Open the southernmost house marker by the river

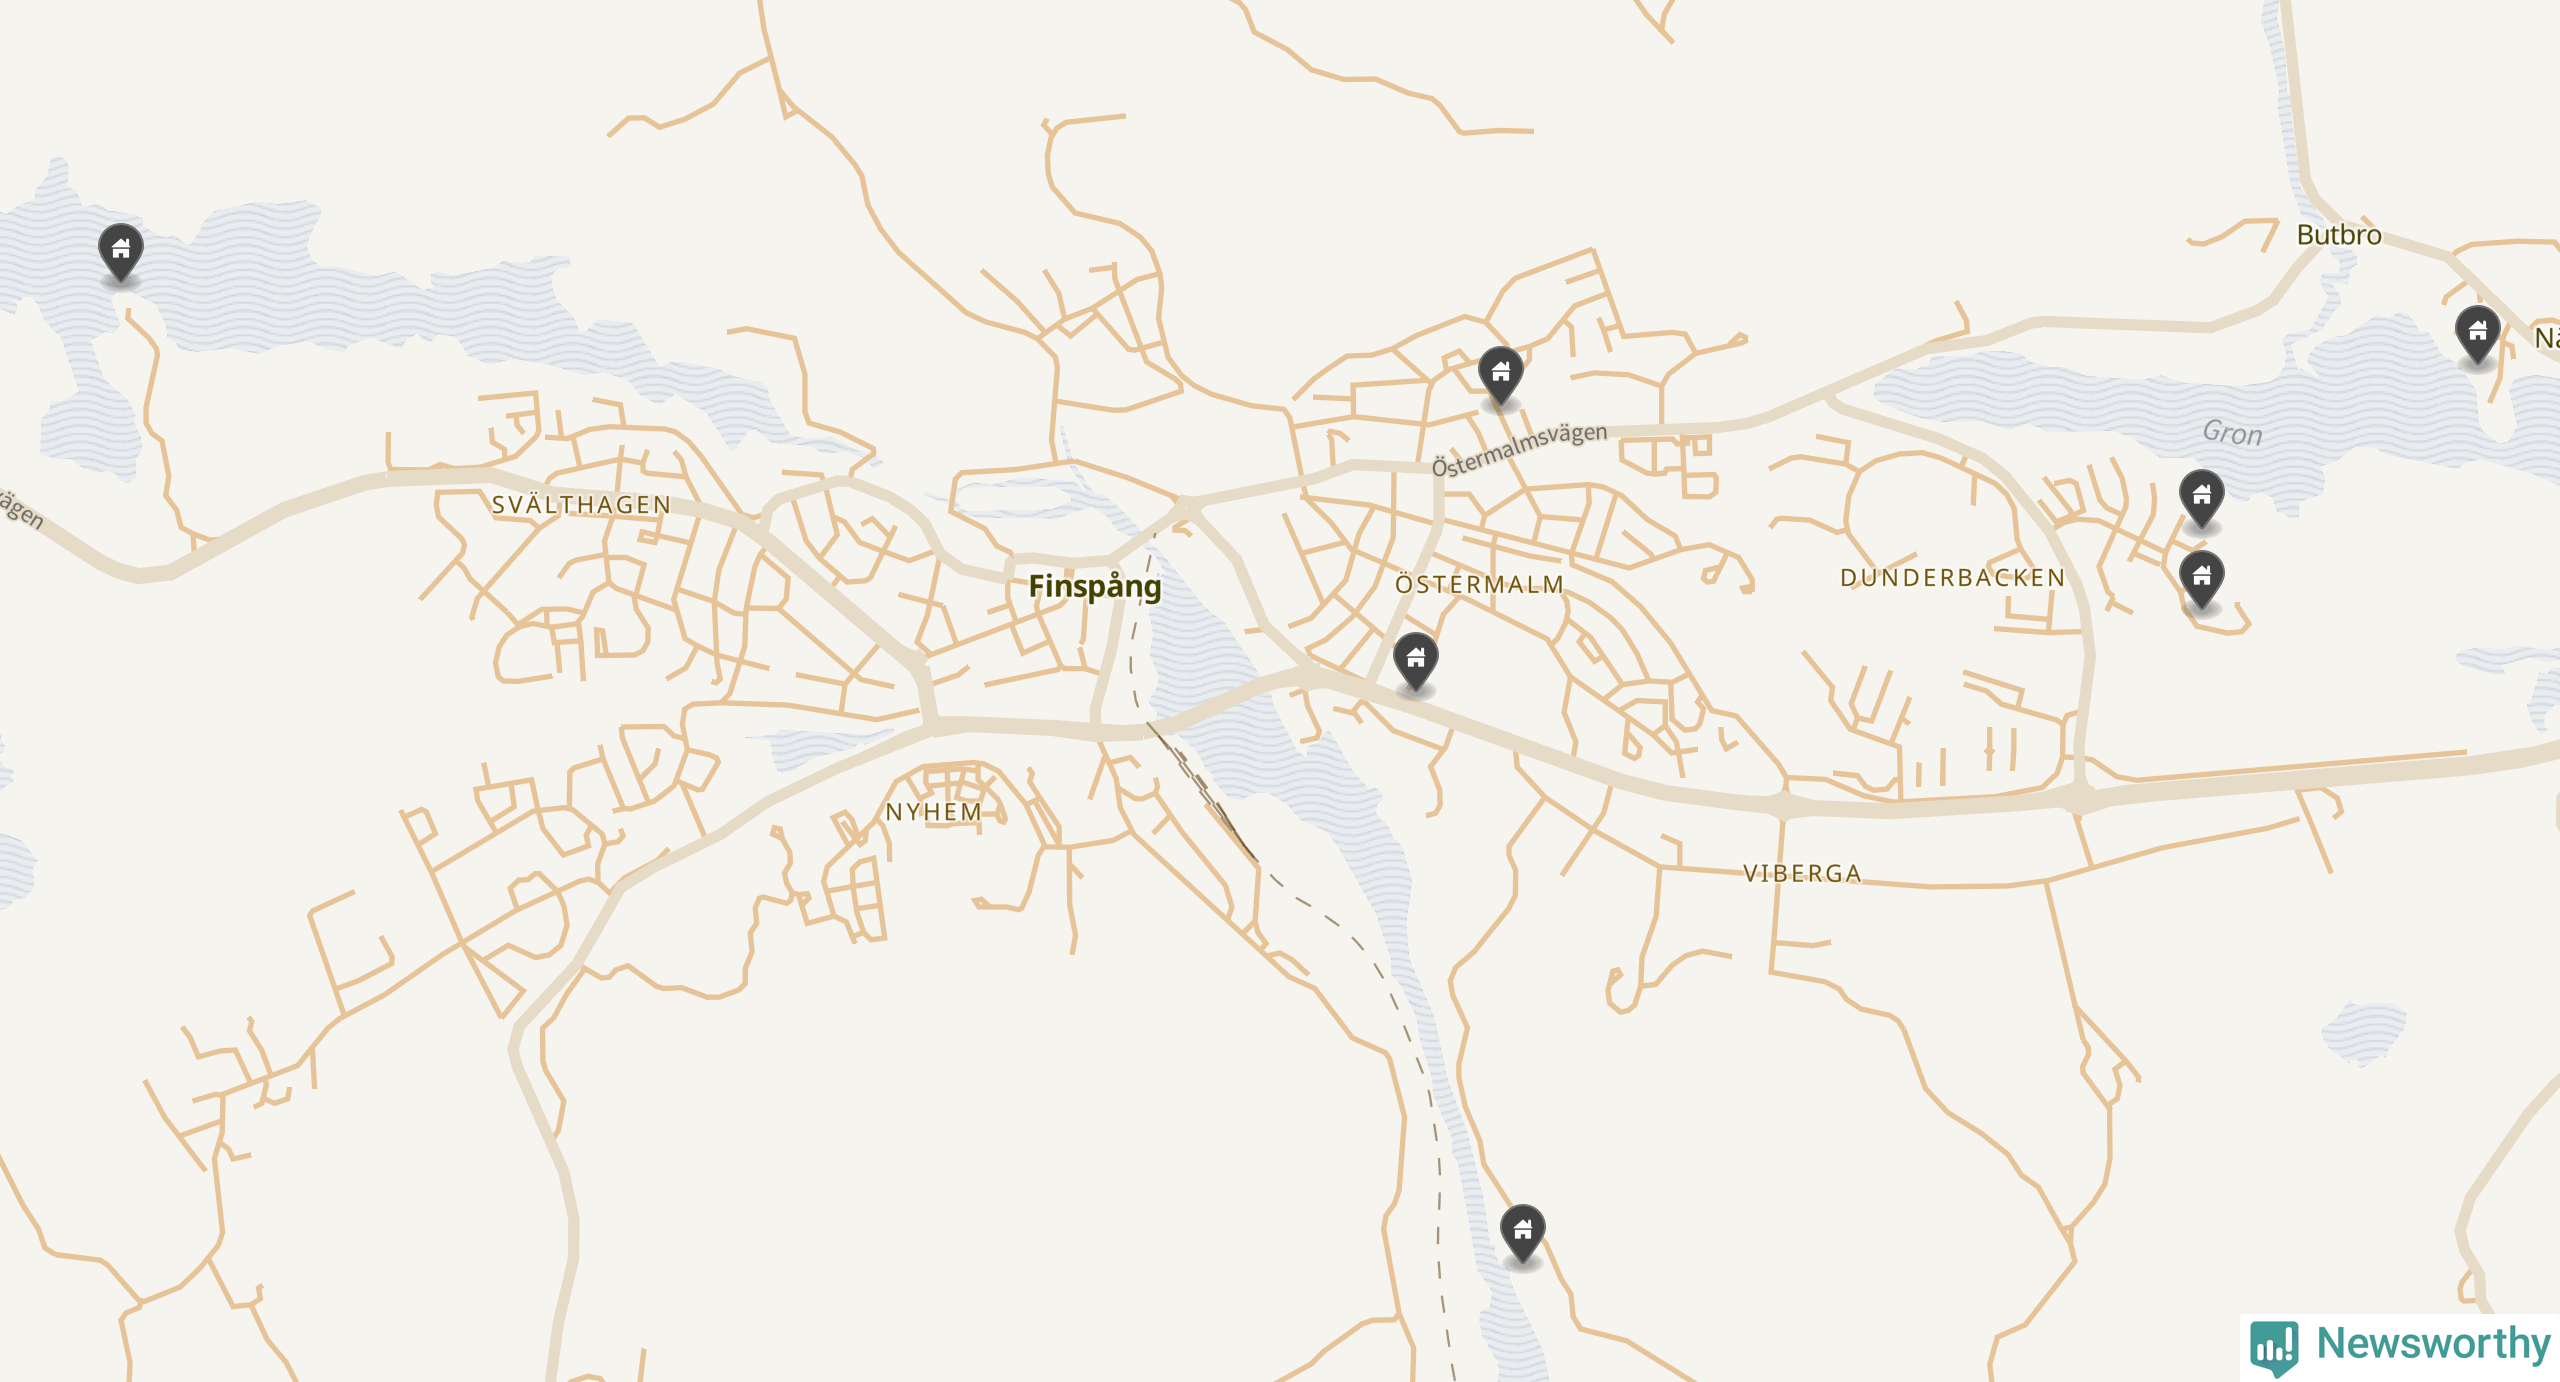point(1522,1234)
